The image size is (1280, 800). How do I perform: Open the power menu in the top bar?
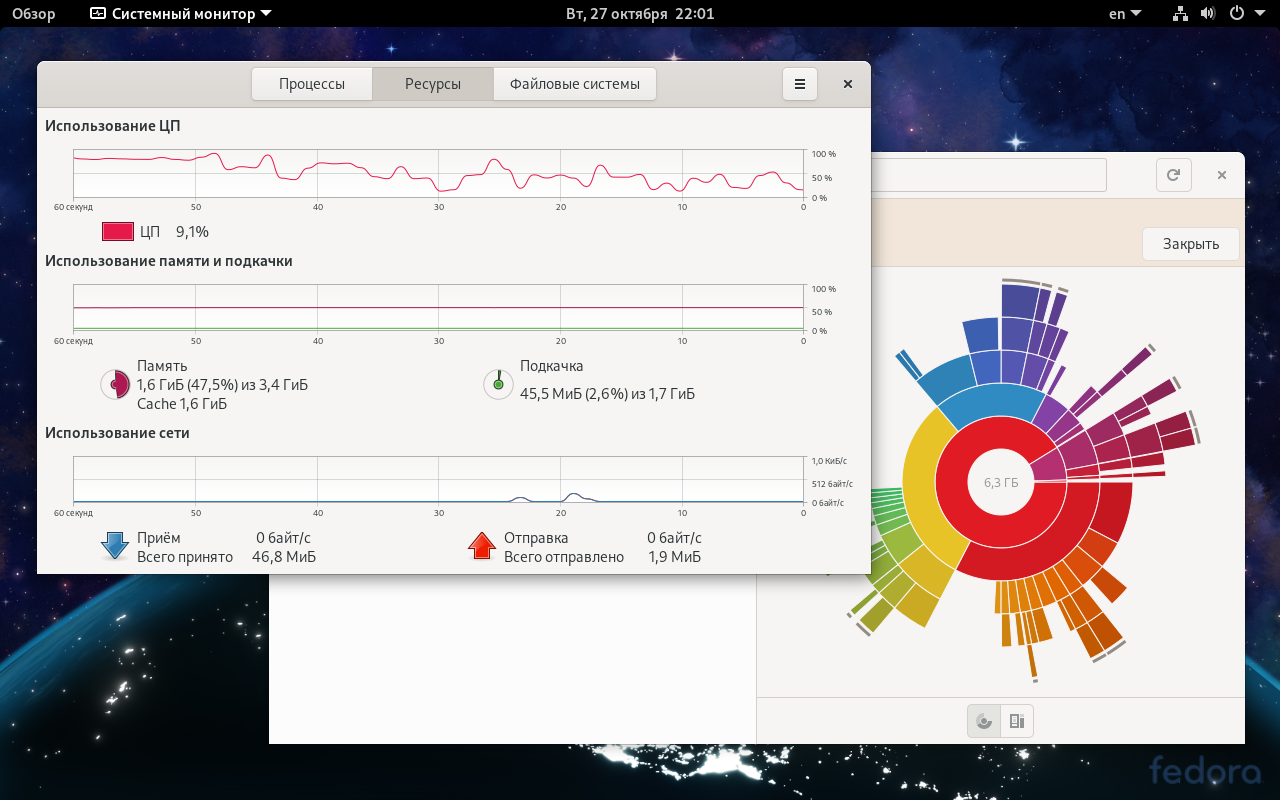1235,14
